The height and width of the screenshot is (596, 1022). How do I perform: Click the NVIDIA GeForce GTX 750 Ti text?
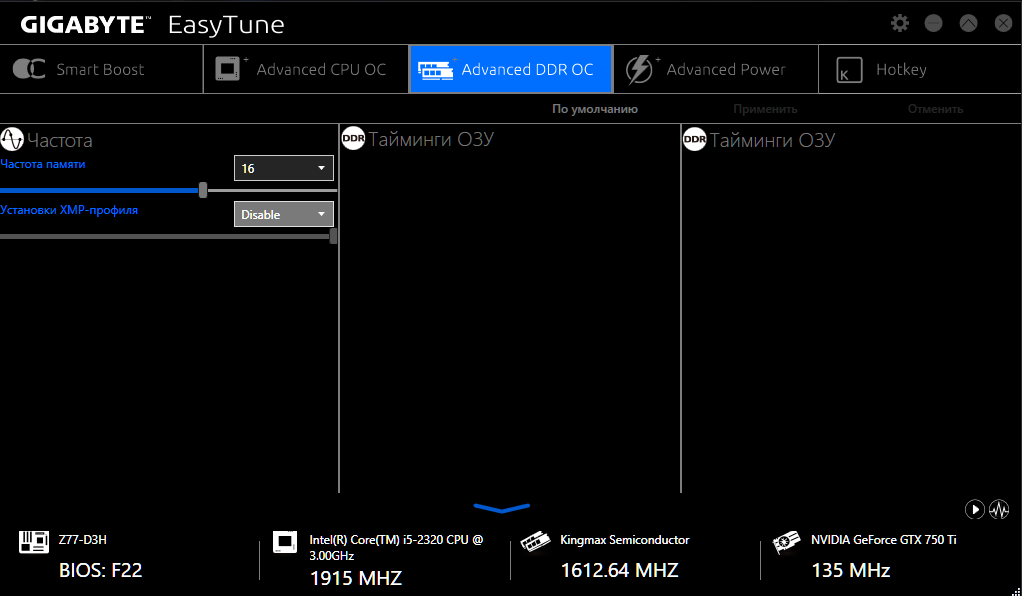pyautogui.click(x=883, y=540)
